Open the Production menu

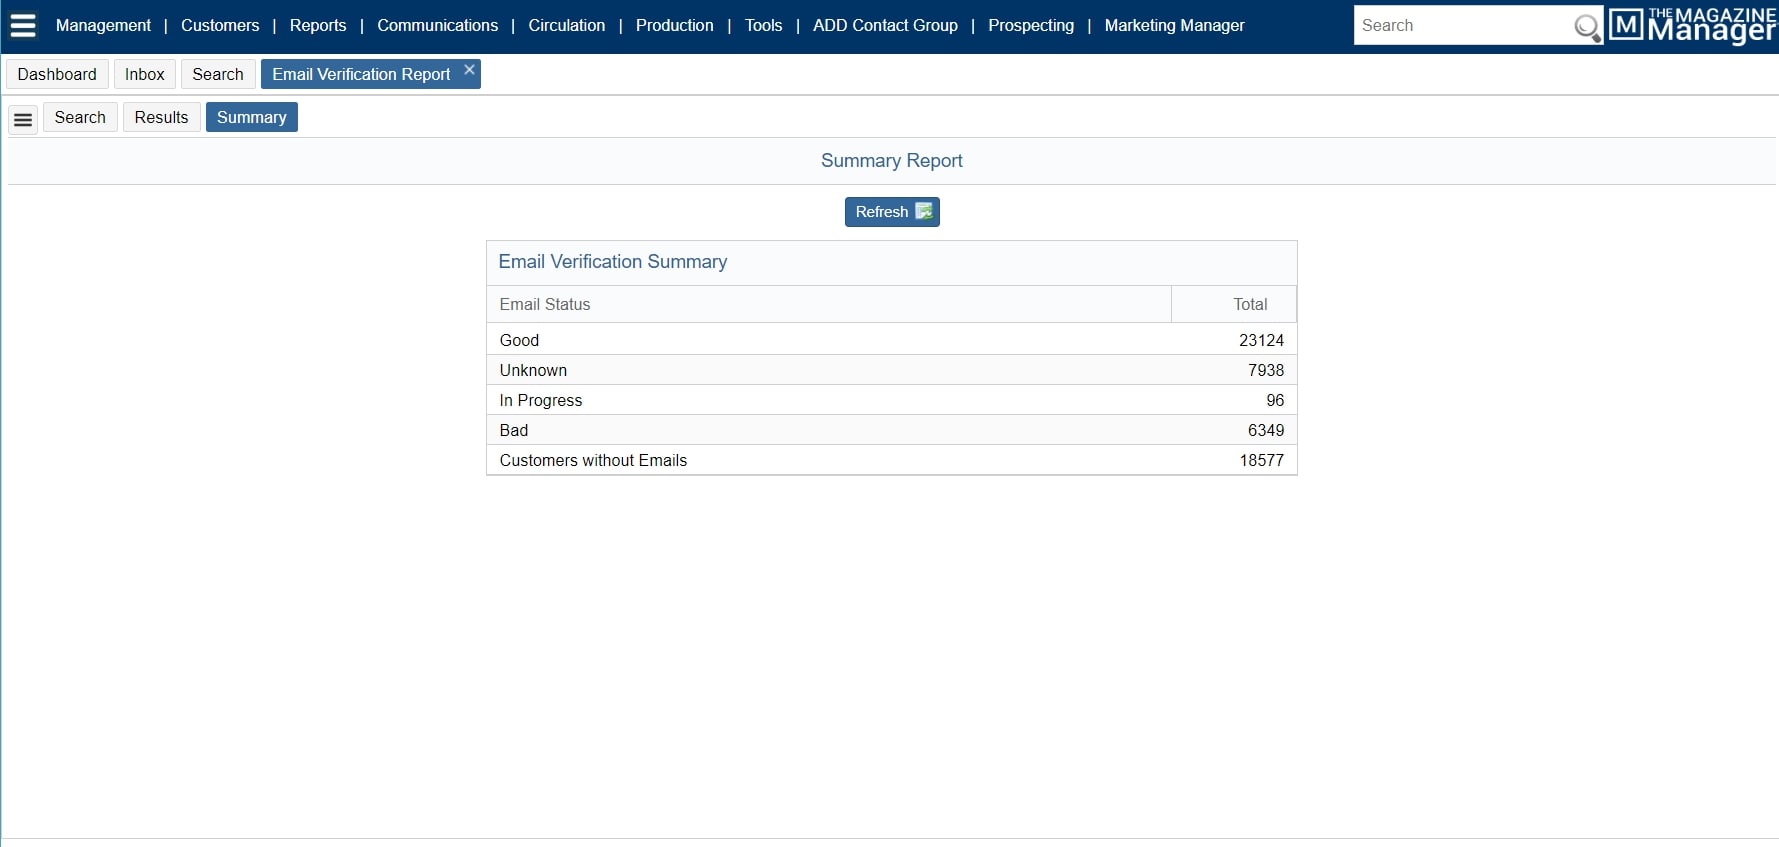[x=674, y=26]
